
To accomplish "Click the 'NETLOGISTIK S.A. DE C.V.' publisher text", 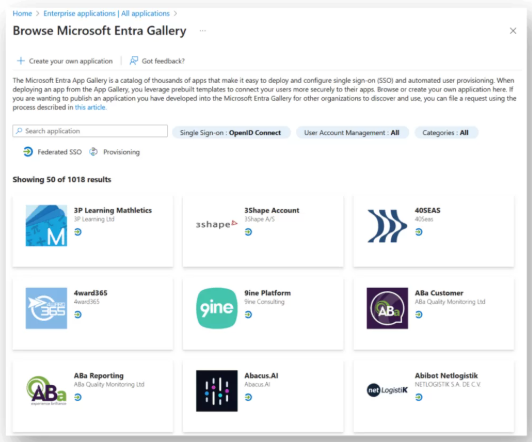I will [448, 384].
